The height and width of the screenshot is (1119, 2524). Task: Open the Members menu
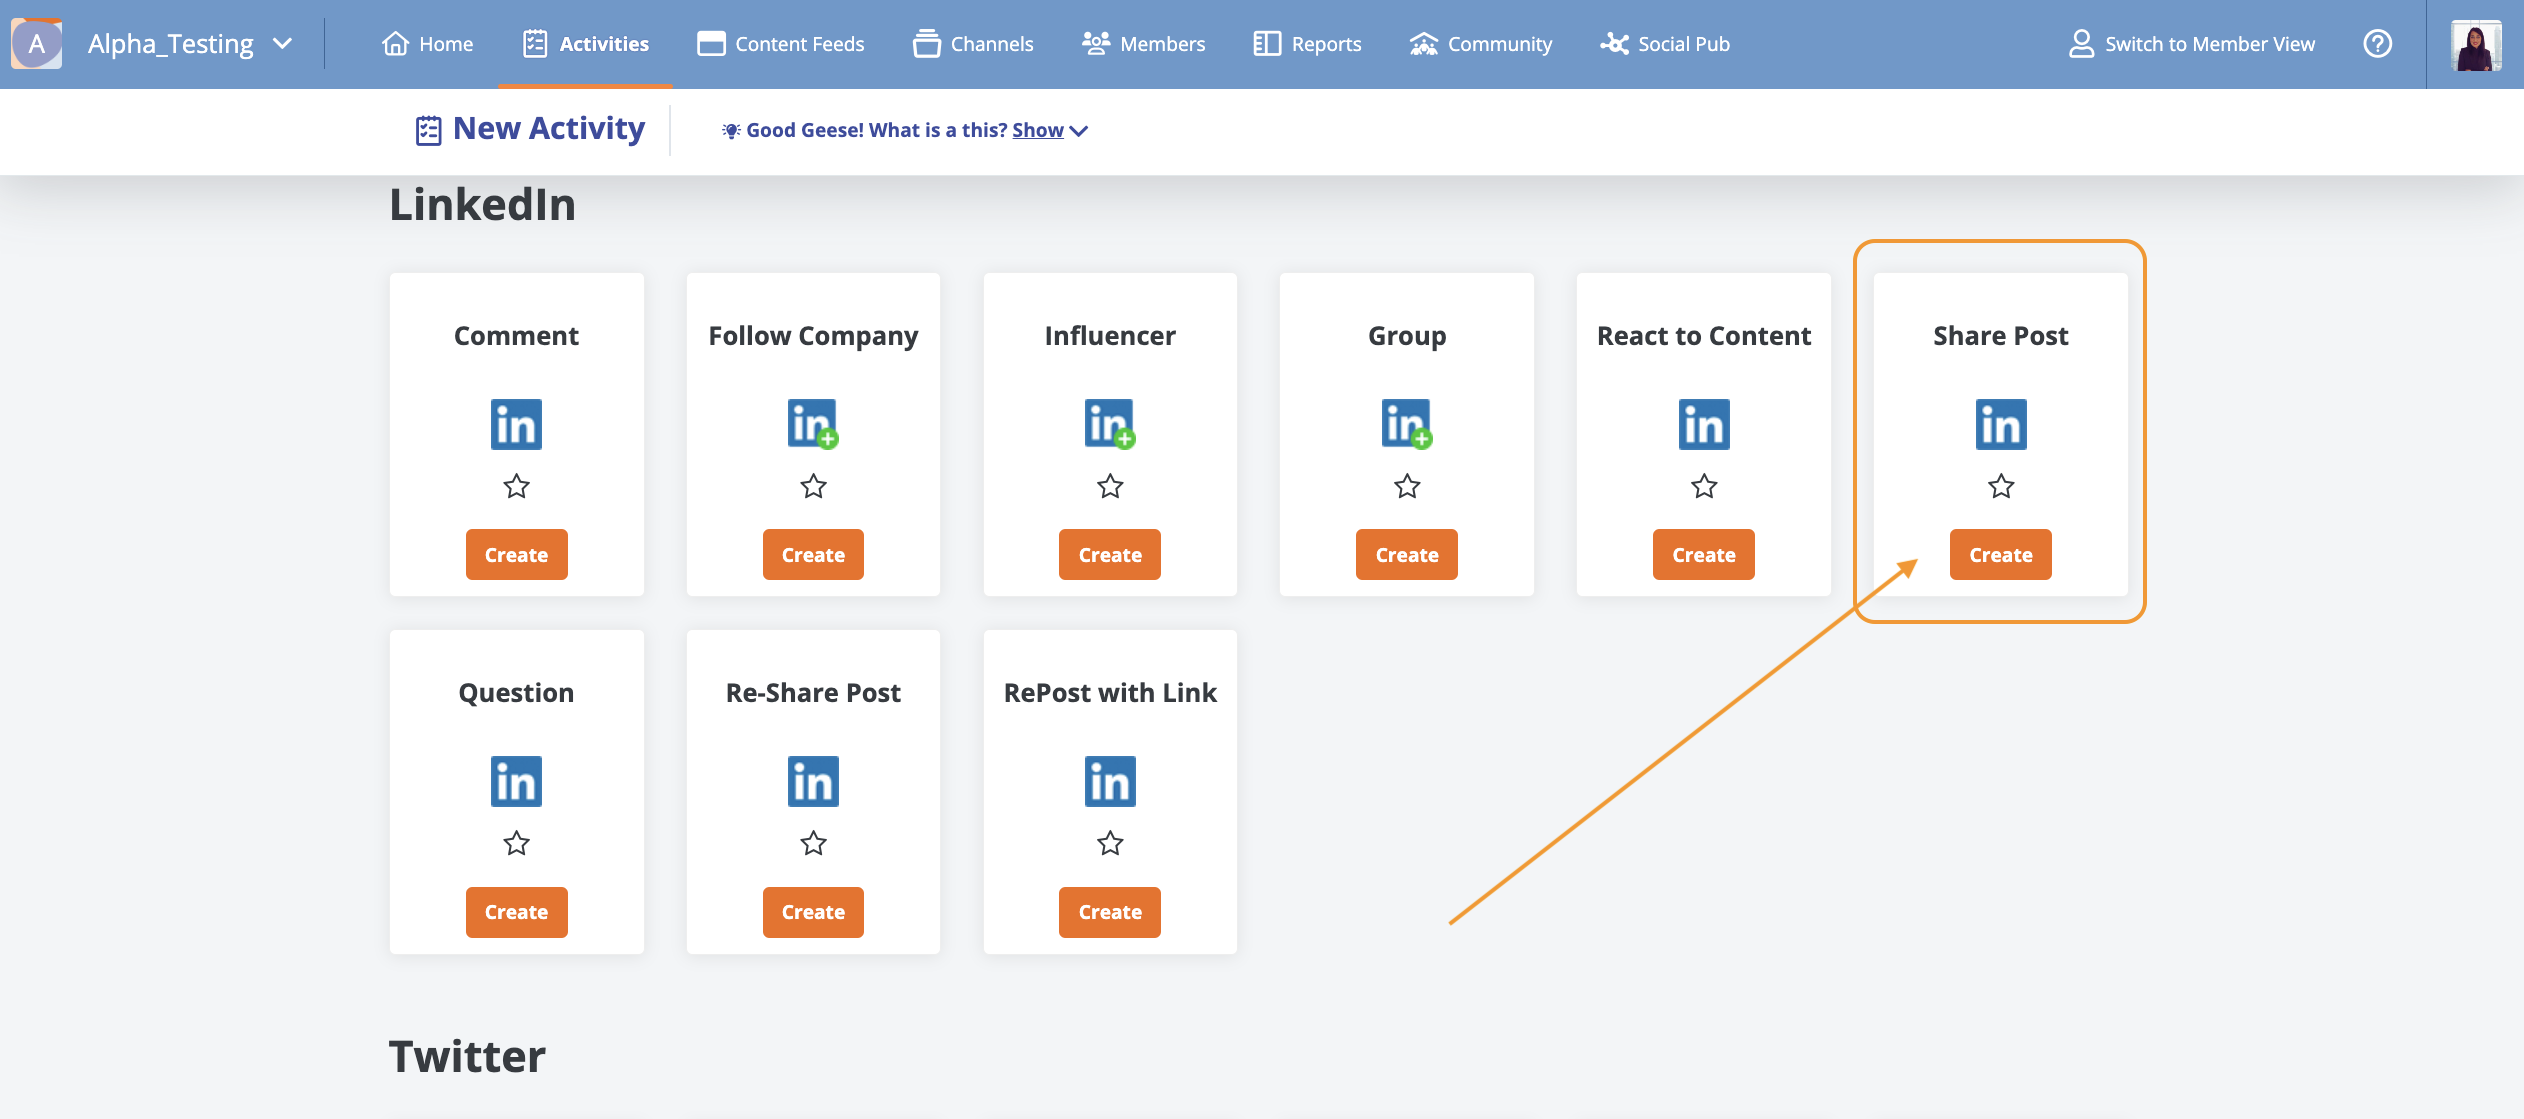point(1144,44)
